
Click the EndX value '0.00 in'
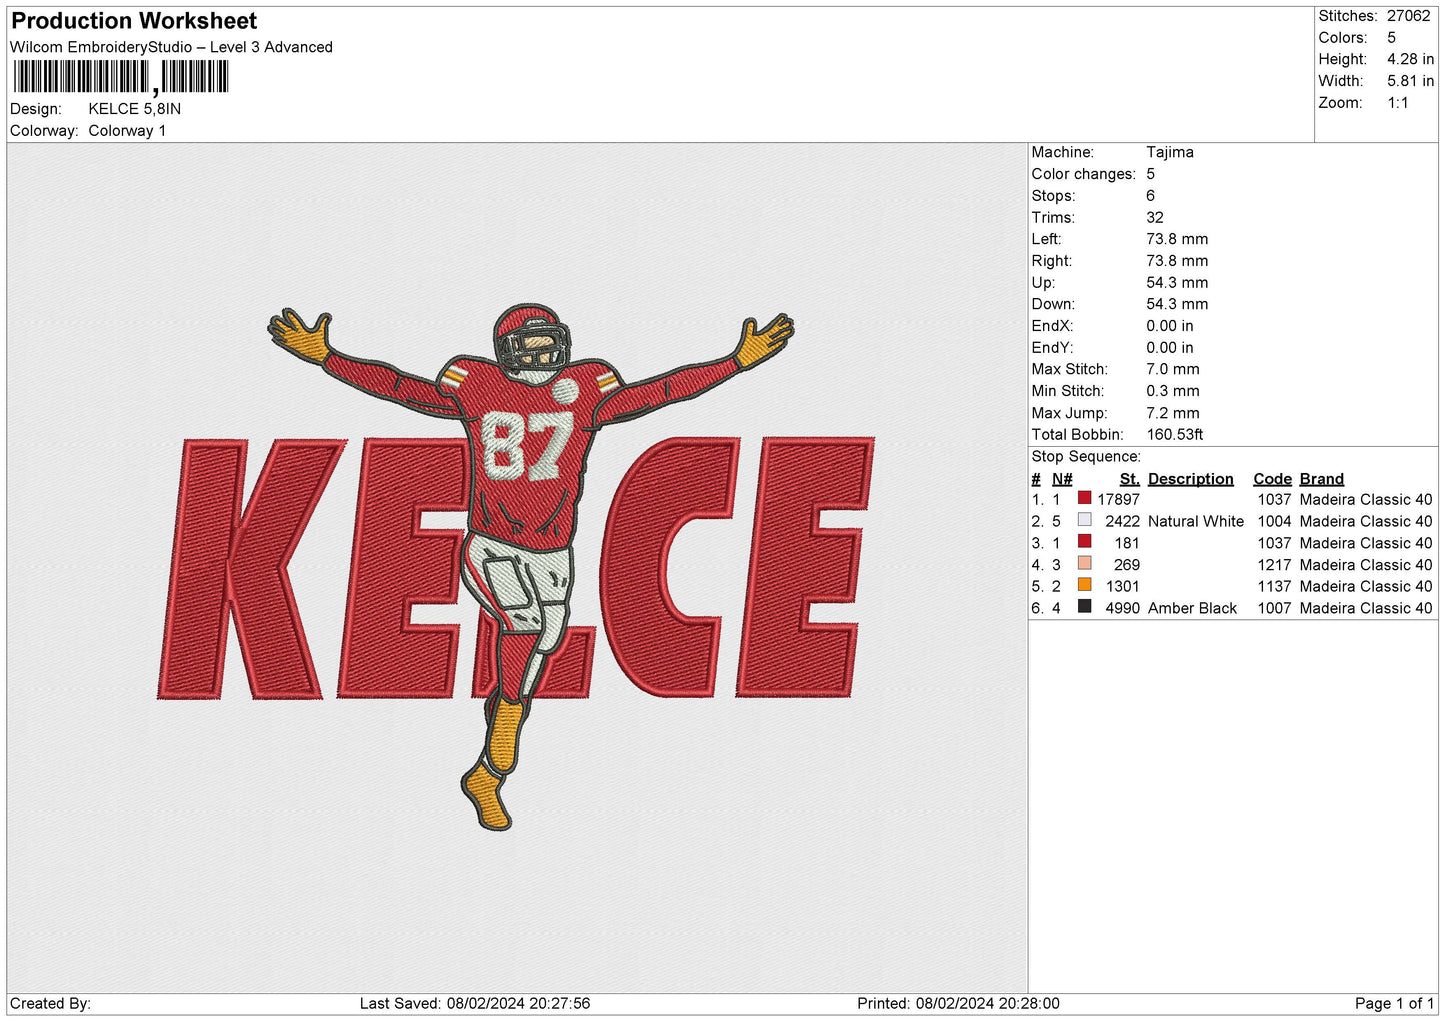[x=1170, y=326]
